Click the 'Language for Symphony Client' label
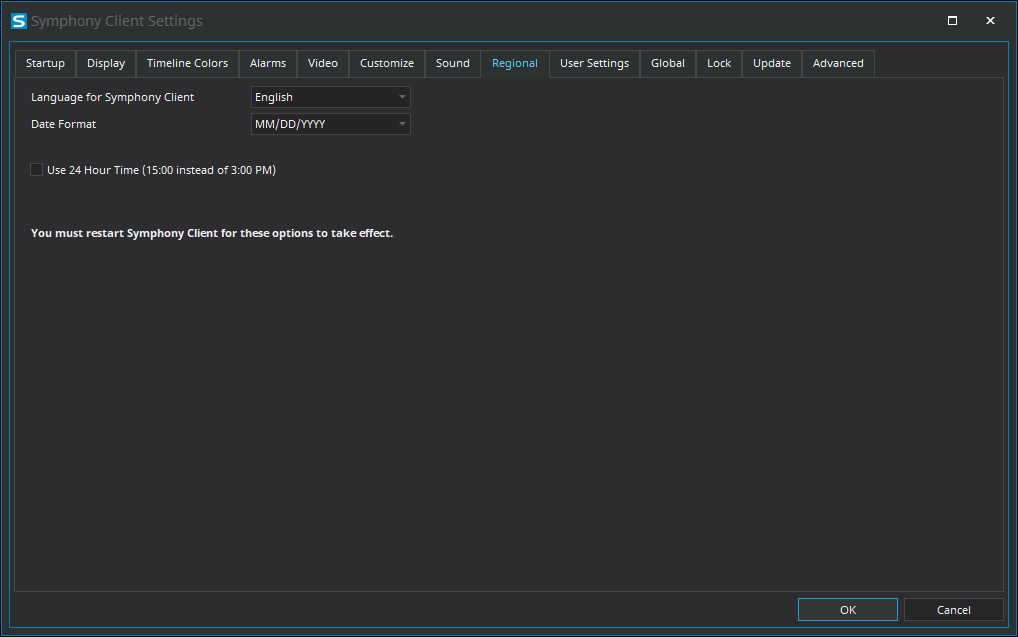 [x=112, y=97]
